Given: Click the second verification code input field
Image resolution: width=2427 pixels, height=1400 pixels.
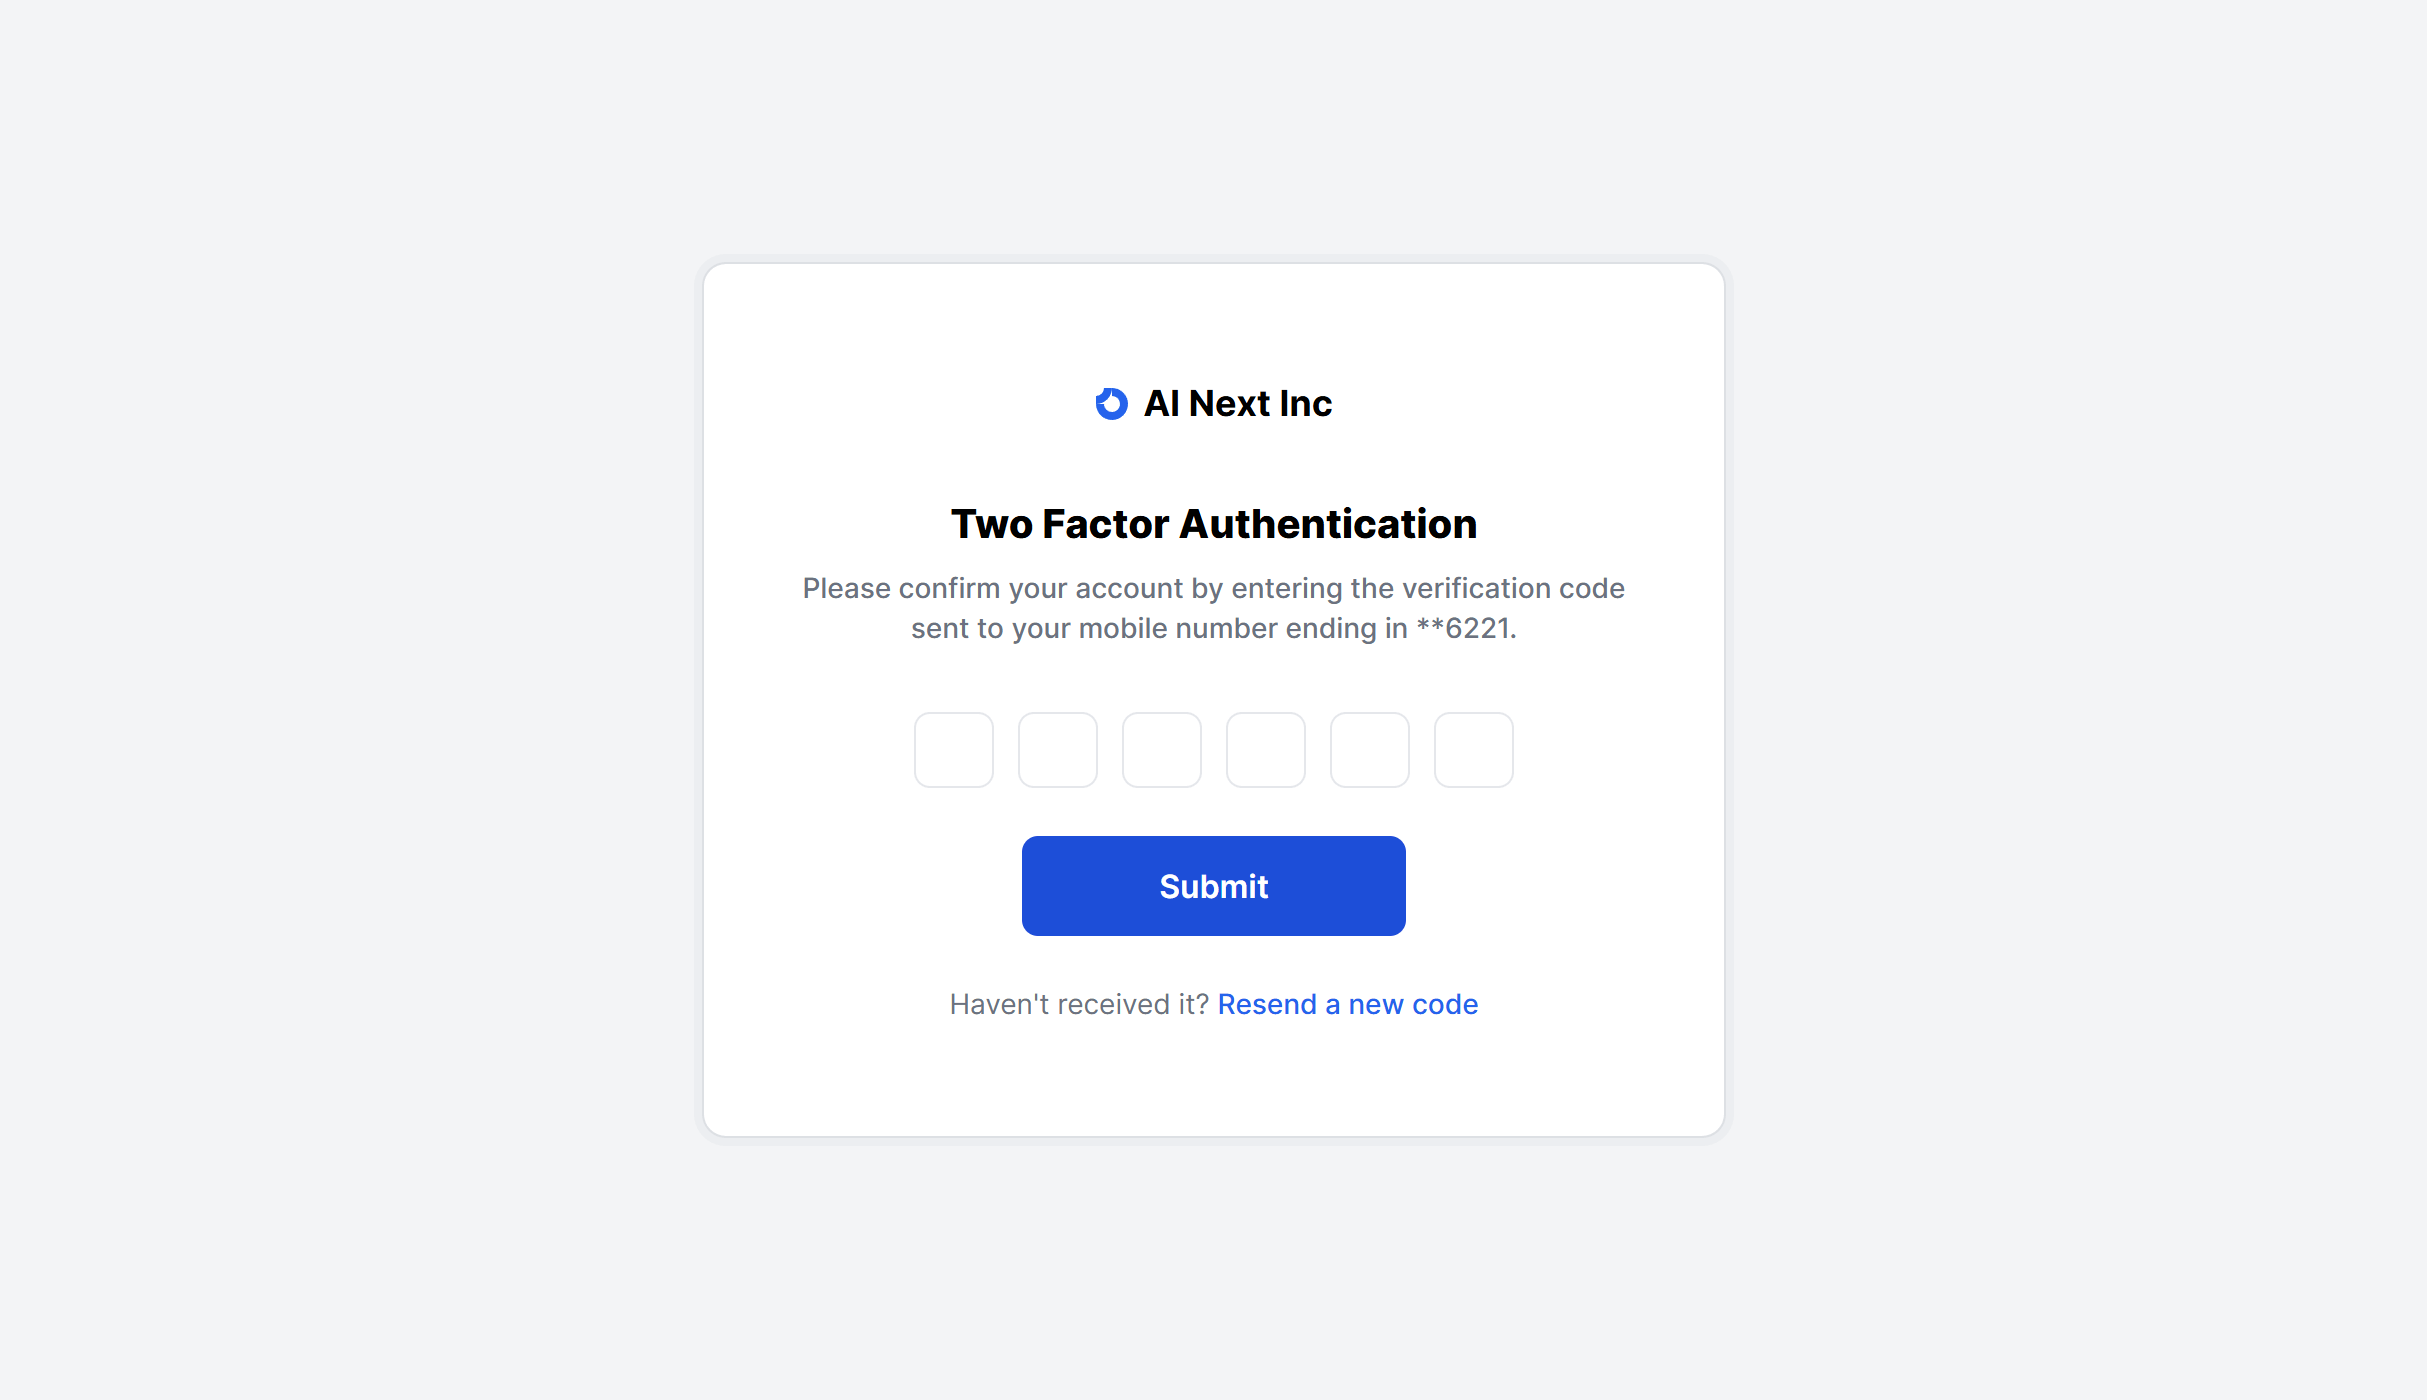Looking at the screenshot, I should click(x=1057, y=748).
